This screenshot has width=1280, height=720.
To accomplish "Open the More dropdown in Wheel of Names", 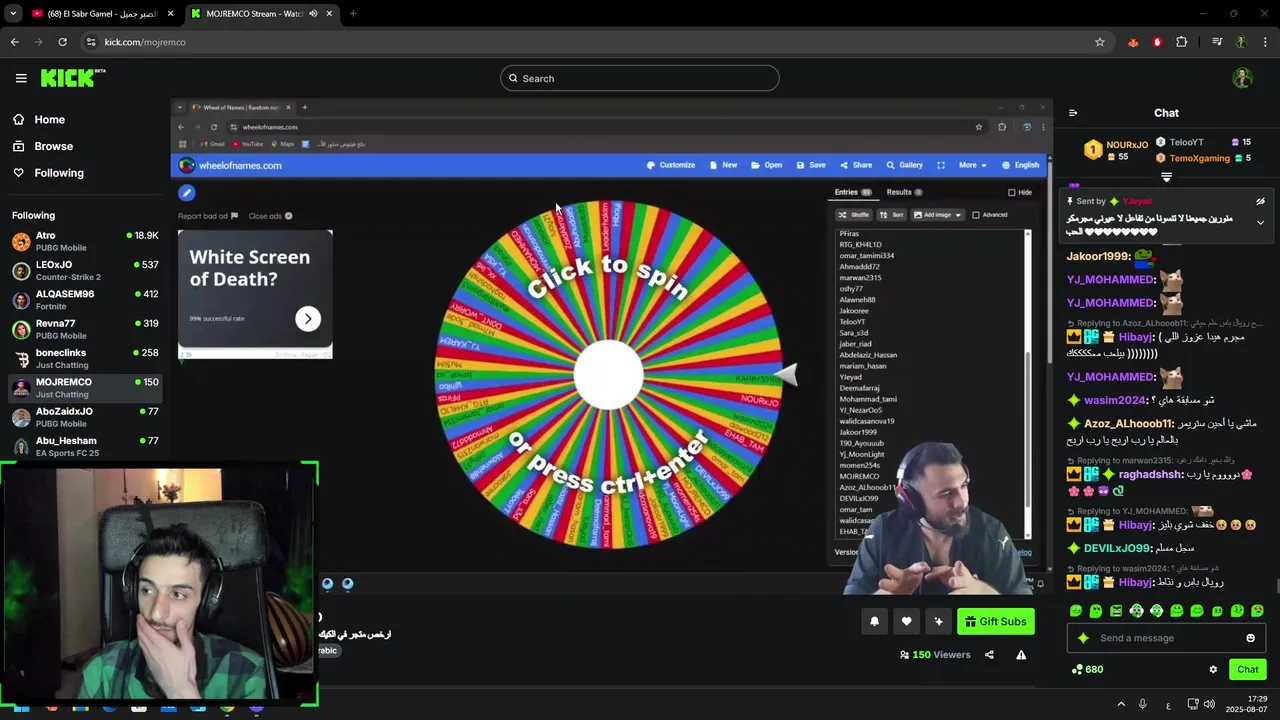I will tap(973, 165).
